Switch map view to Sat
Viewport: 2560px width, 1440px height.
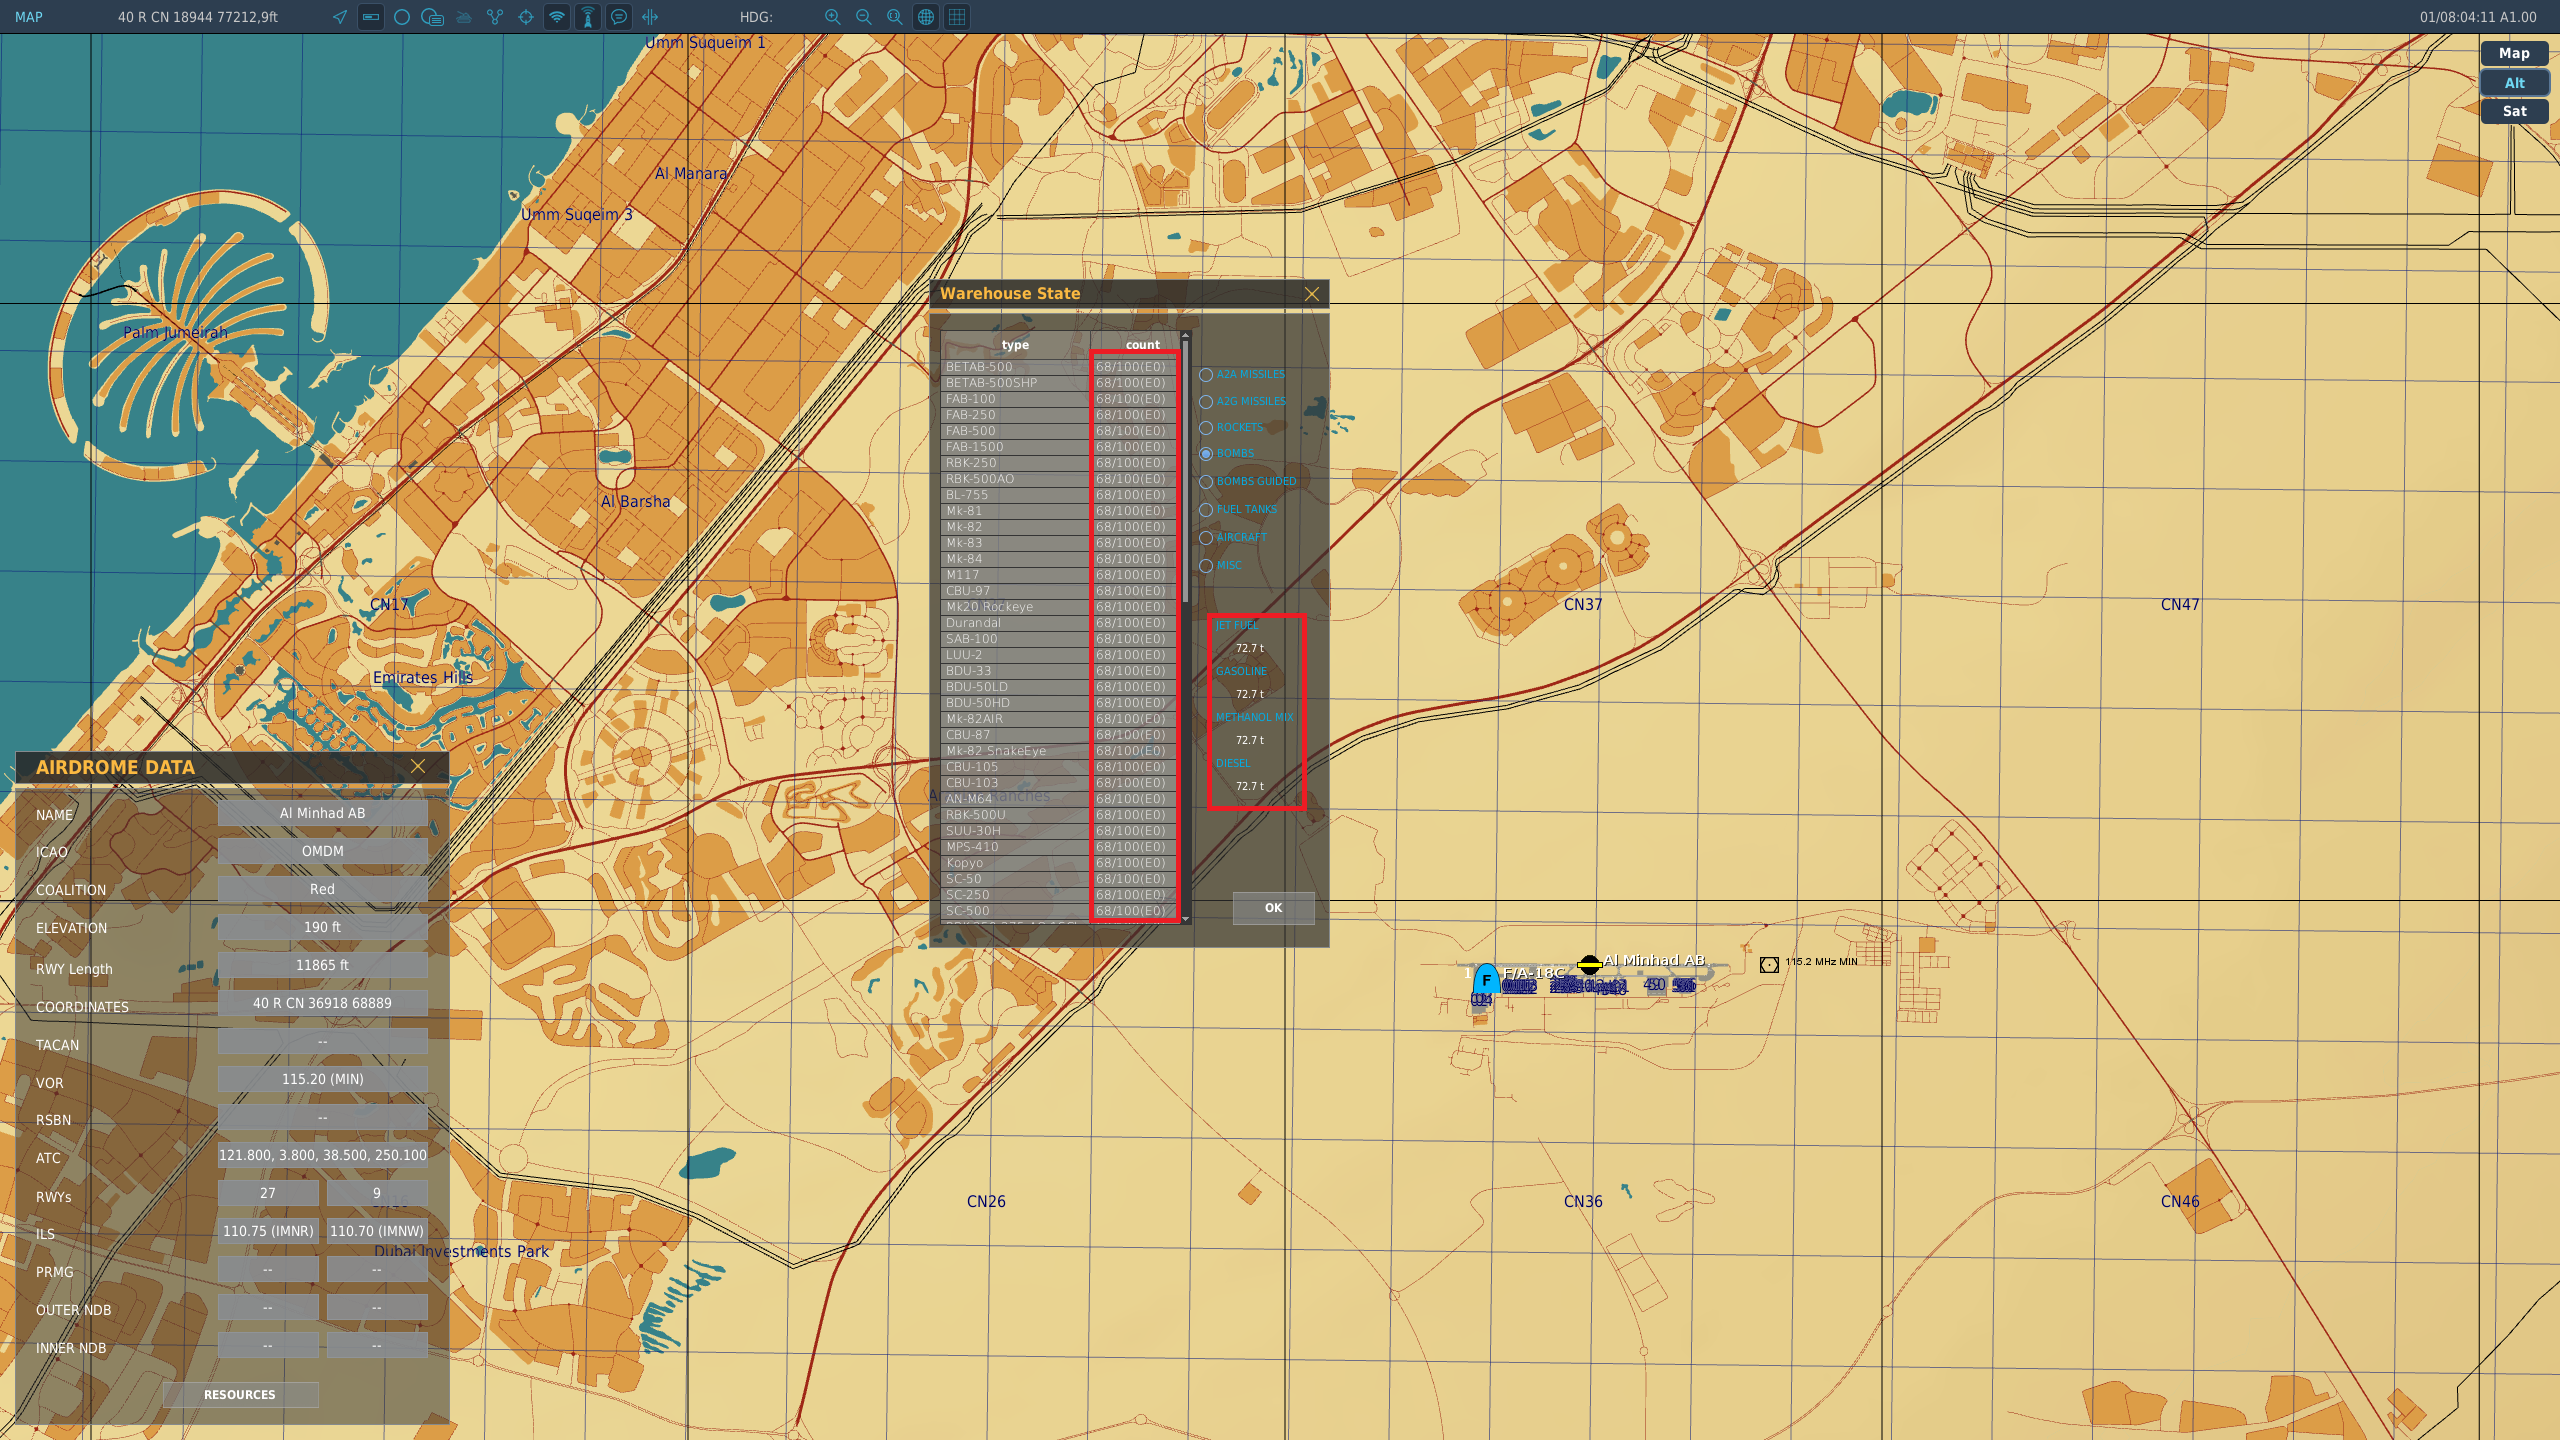[2515, 112]
